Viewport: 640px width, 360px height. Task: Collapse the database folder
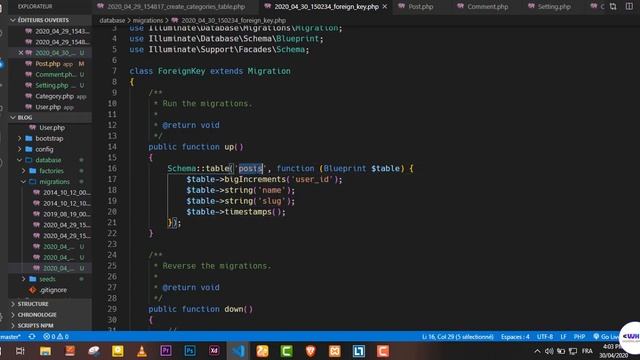tap(48, 160)
